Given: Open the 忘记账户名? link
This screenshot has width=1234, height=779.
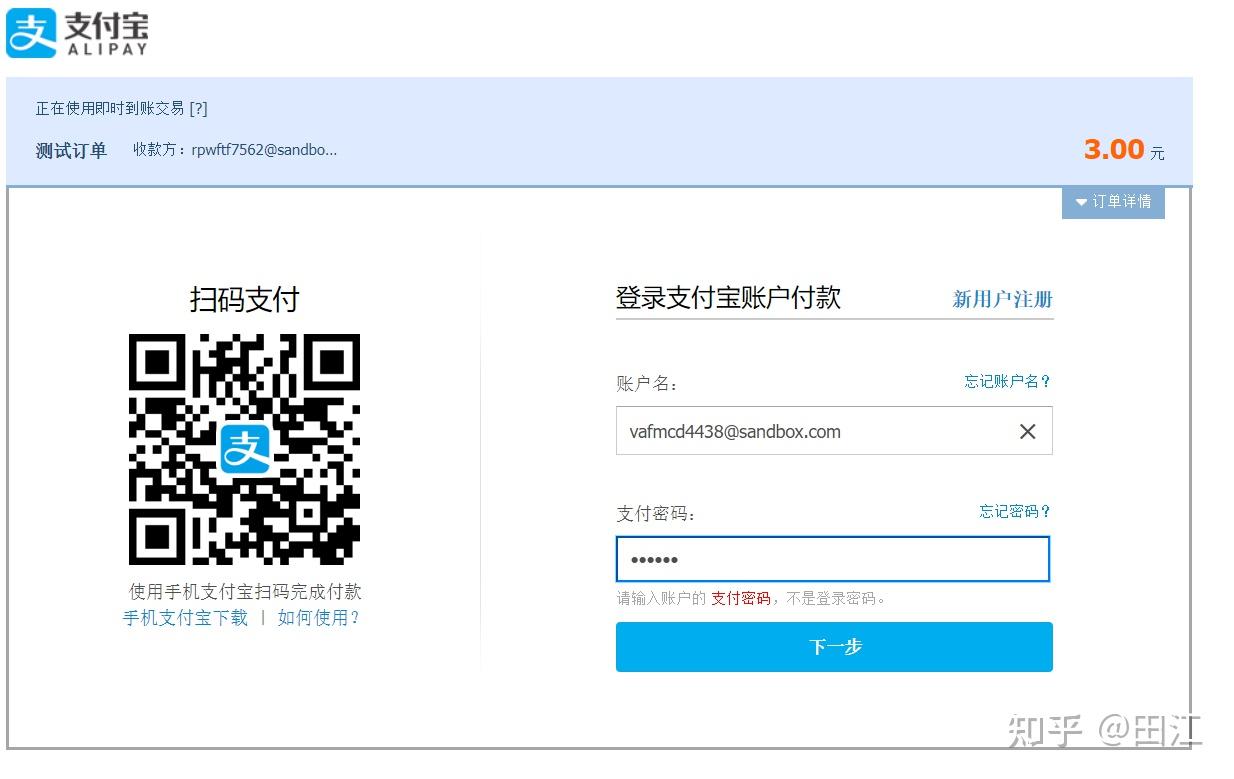Looking at the screenshot, I should (x=1007, y=381).
